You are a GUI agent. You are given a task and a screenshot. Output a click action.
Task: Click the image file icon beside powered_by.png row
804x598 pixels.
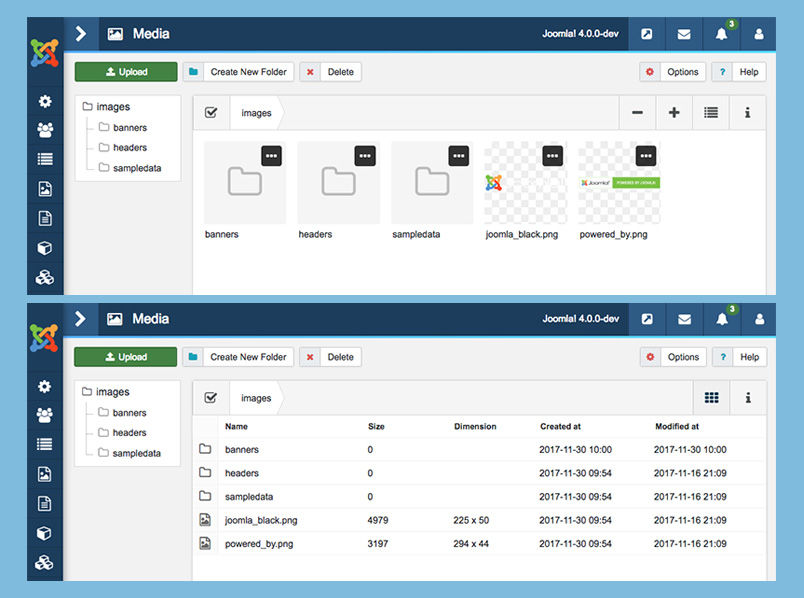click(205, 543)
